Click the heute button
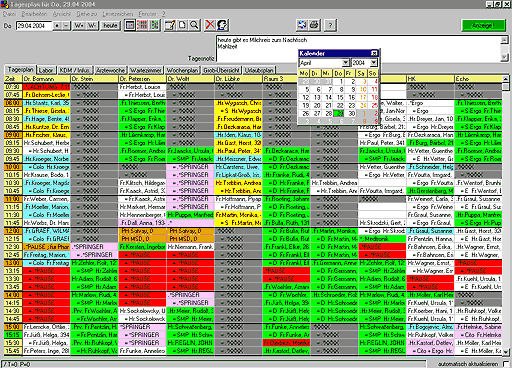512x368 pixels. [110, 26]
